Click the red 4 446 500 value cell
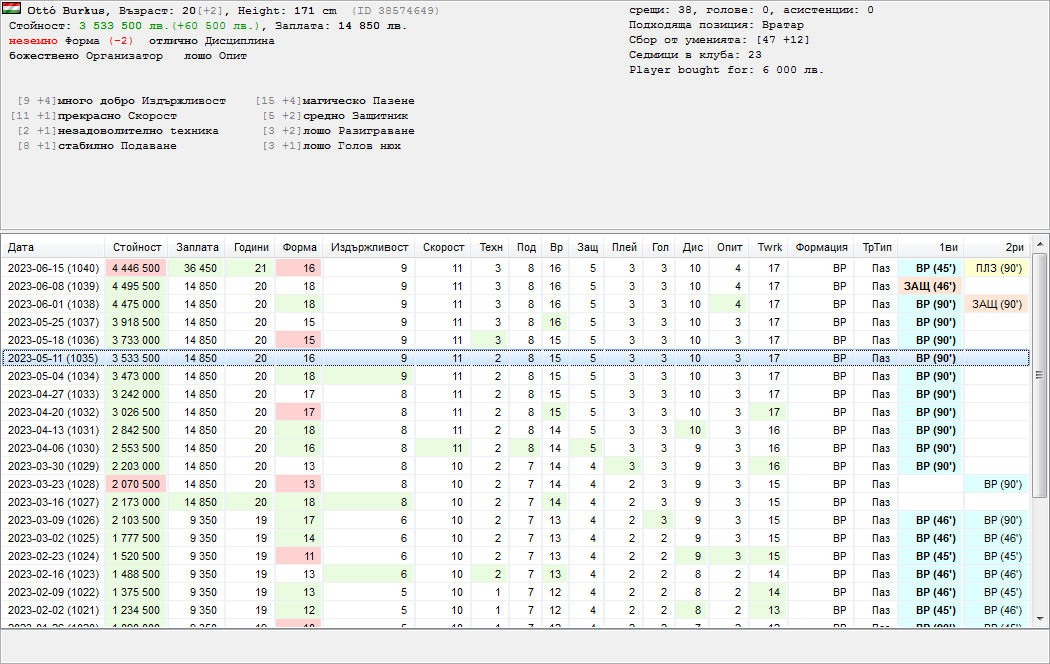The width and height of the screenshot is (1050, 664). pyautogui.click(x=137, y=268)
